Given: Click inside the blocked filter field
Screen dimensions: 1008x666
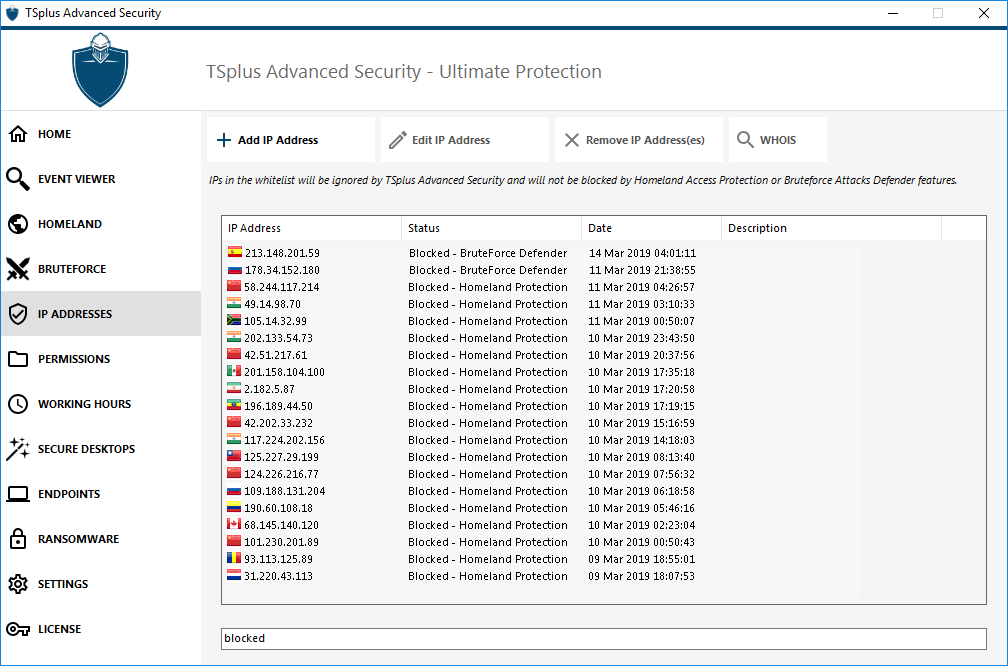Looking at the screenshot, I should click(600, 638).
